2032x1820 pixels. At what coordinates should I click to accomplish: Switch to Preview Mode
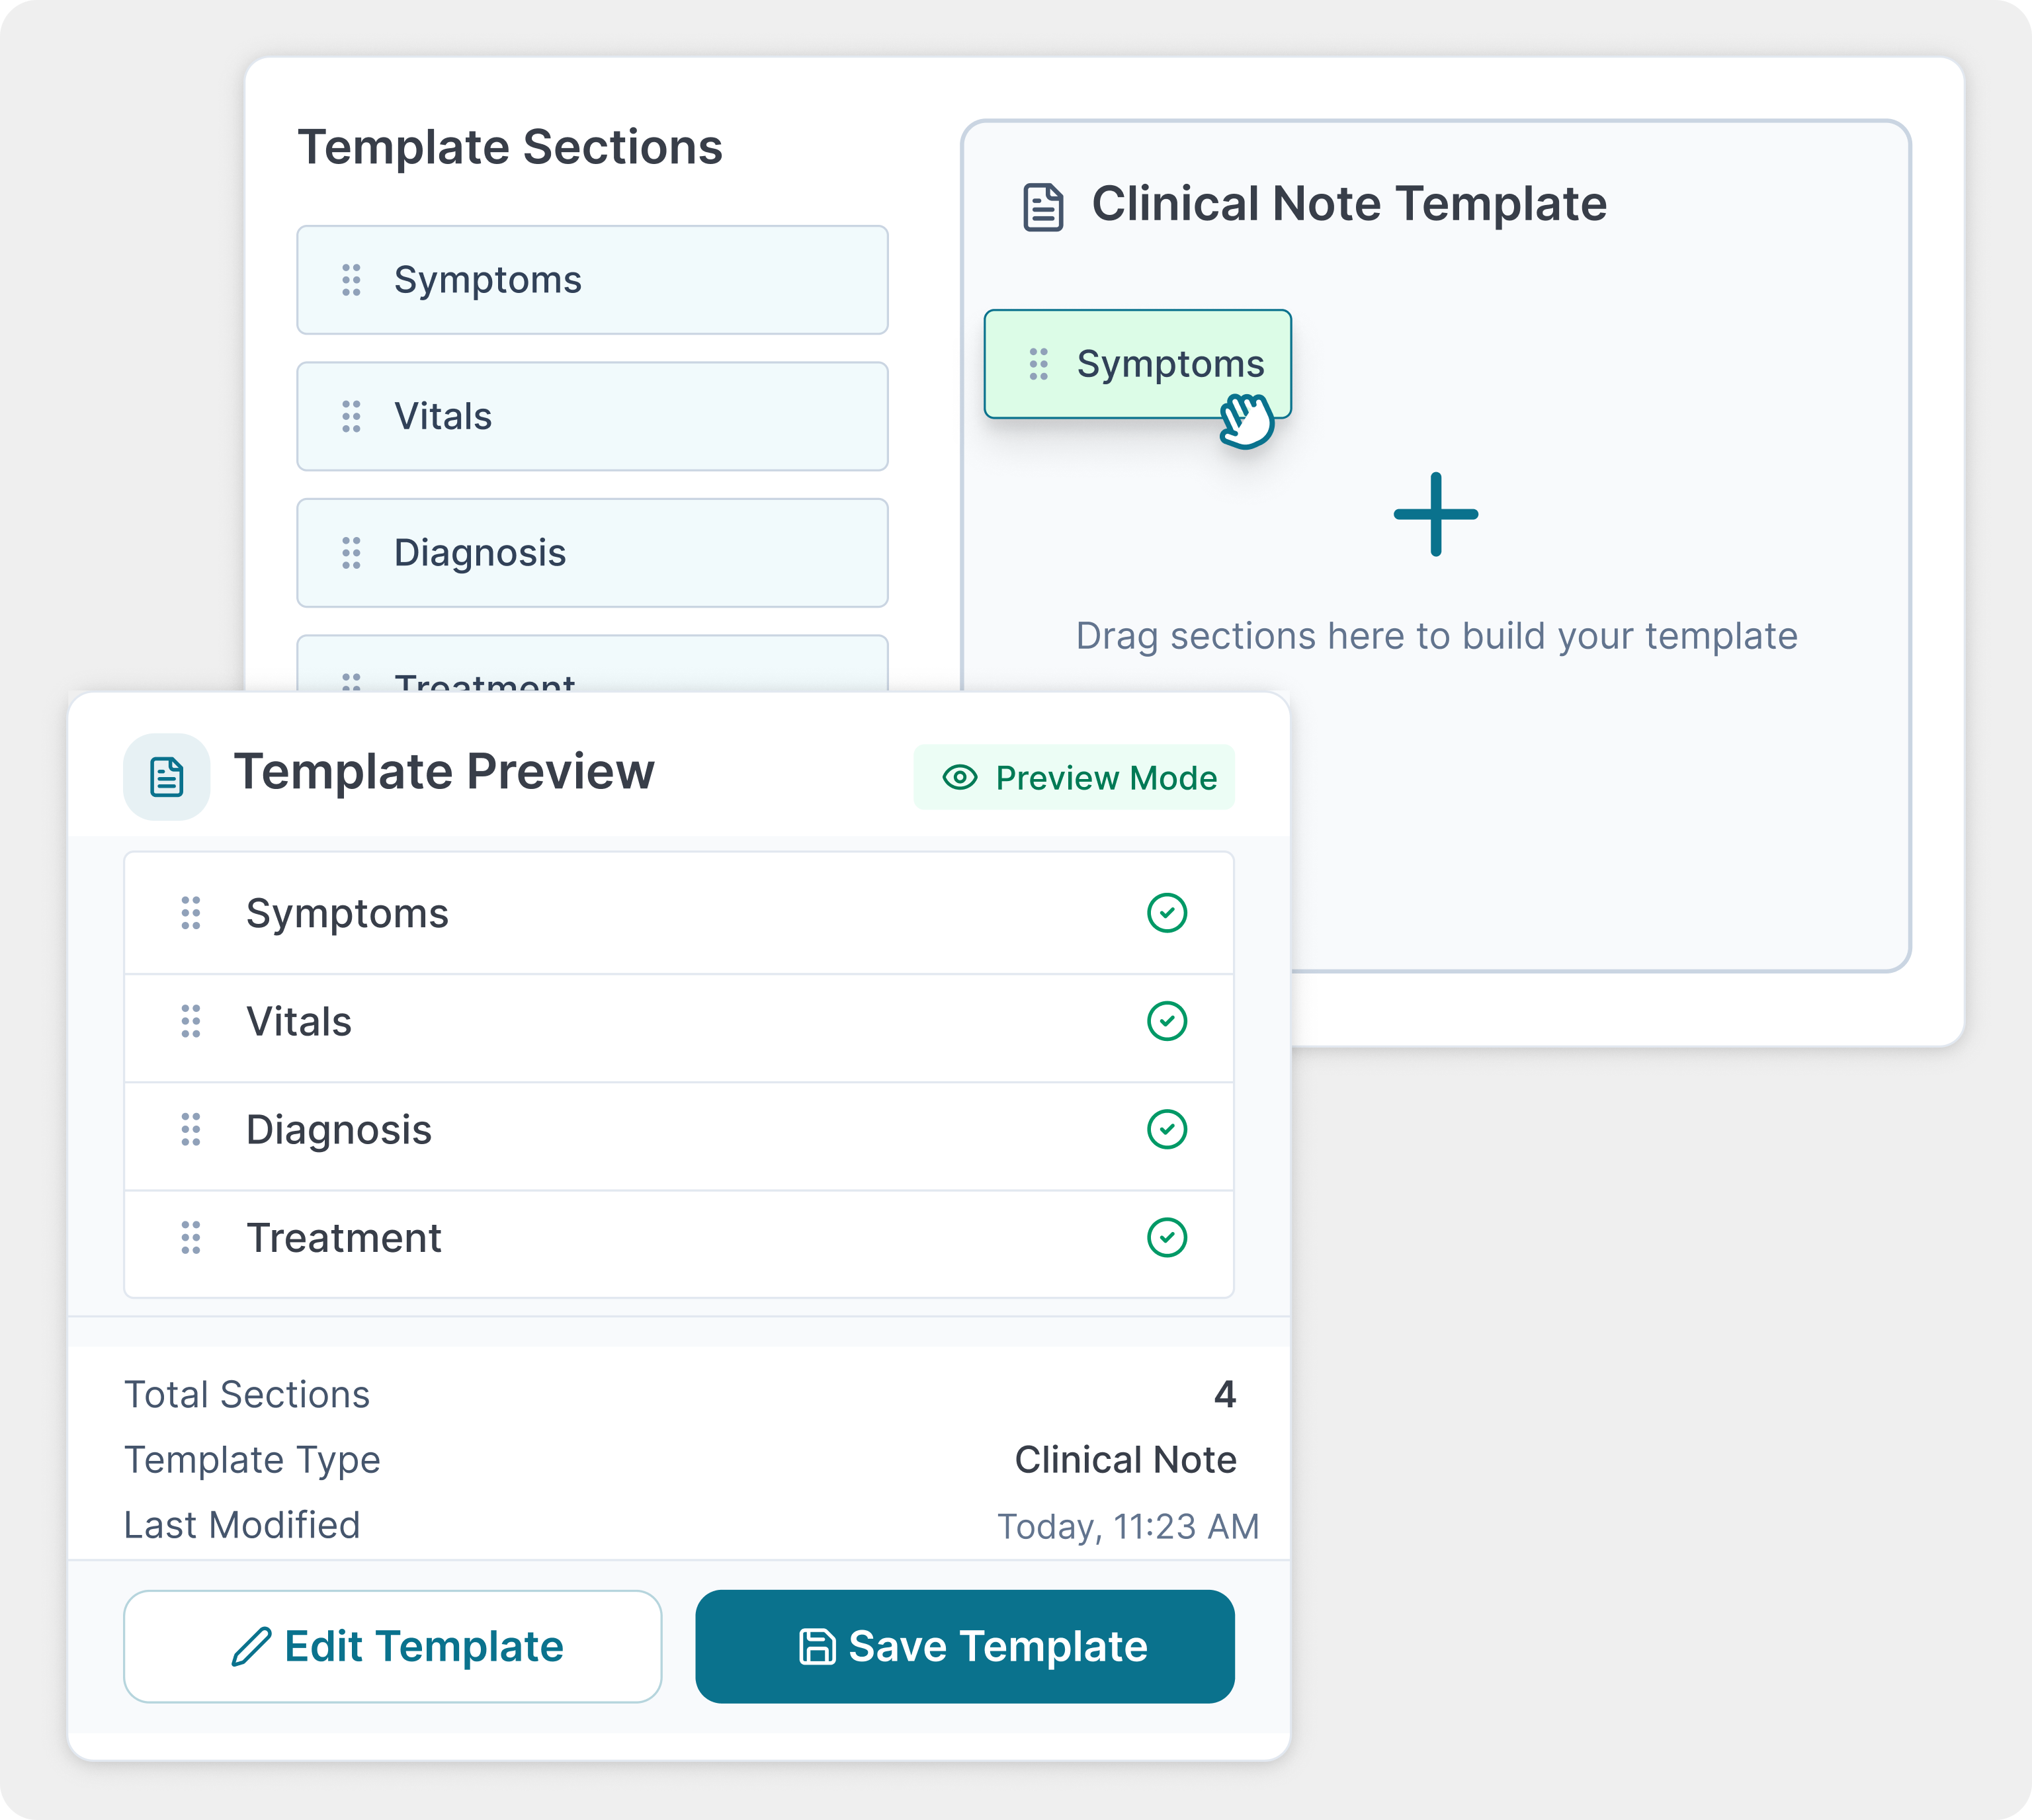tap(1075, 777)
